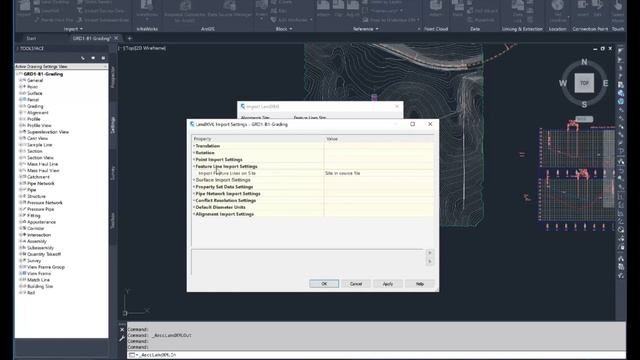The height and width of the screenshot is (360, 640).
Task: Select Point in the settings tree
Action: click(32, 87)
